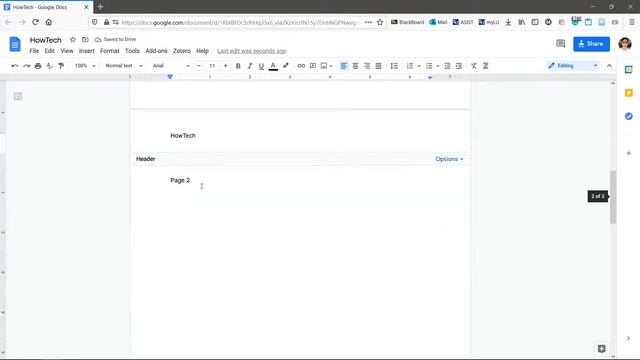Viewport: 640px width, 360px height.
Task: Decrease font size with minus button
Action: click(x=199, y=66)
